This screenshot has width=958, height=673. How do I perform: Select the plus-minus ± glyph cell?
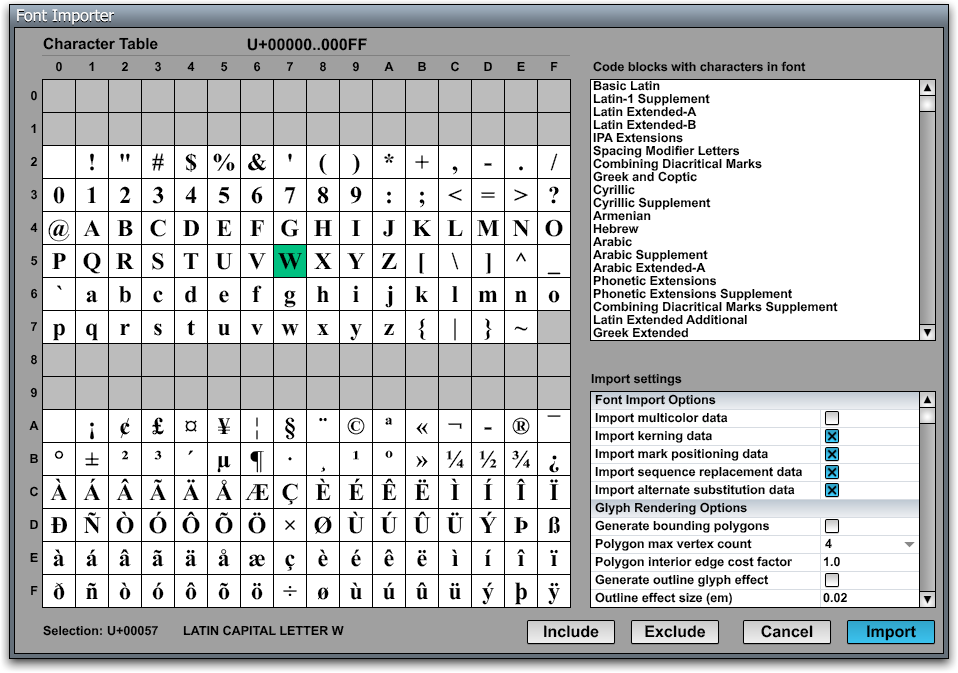tap(92, 459)
